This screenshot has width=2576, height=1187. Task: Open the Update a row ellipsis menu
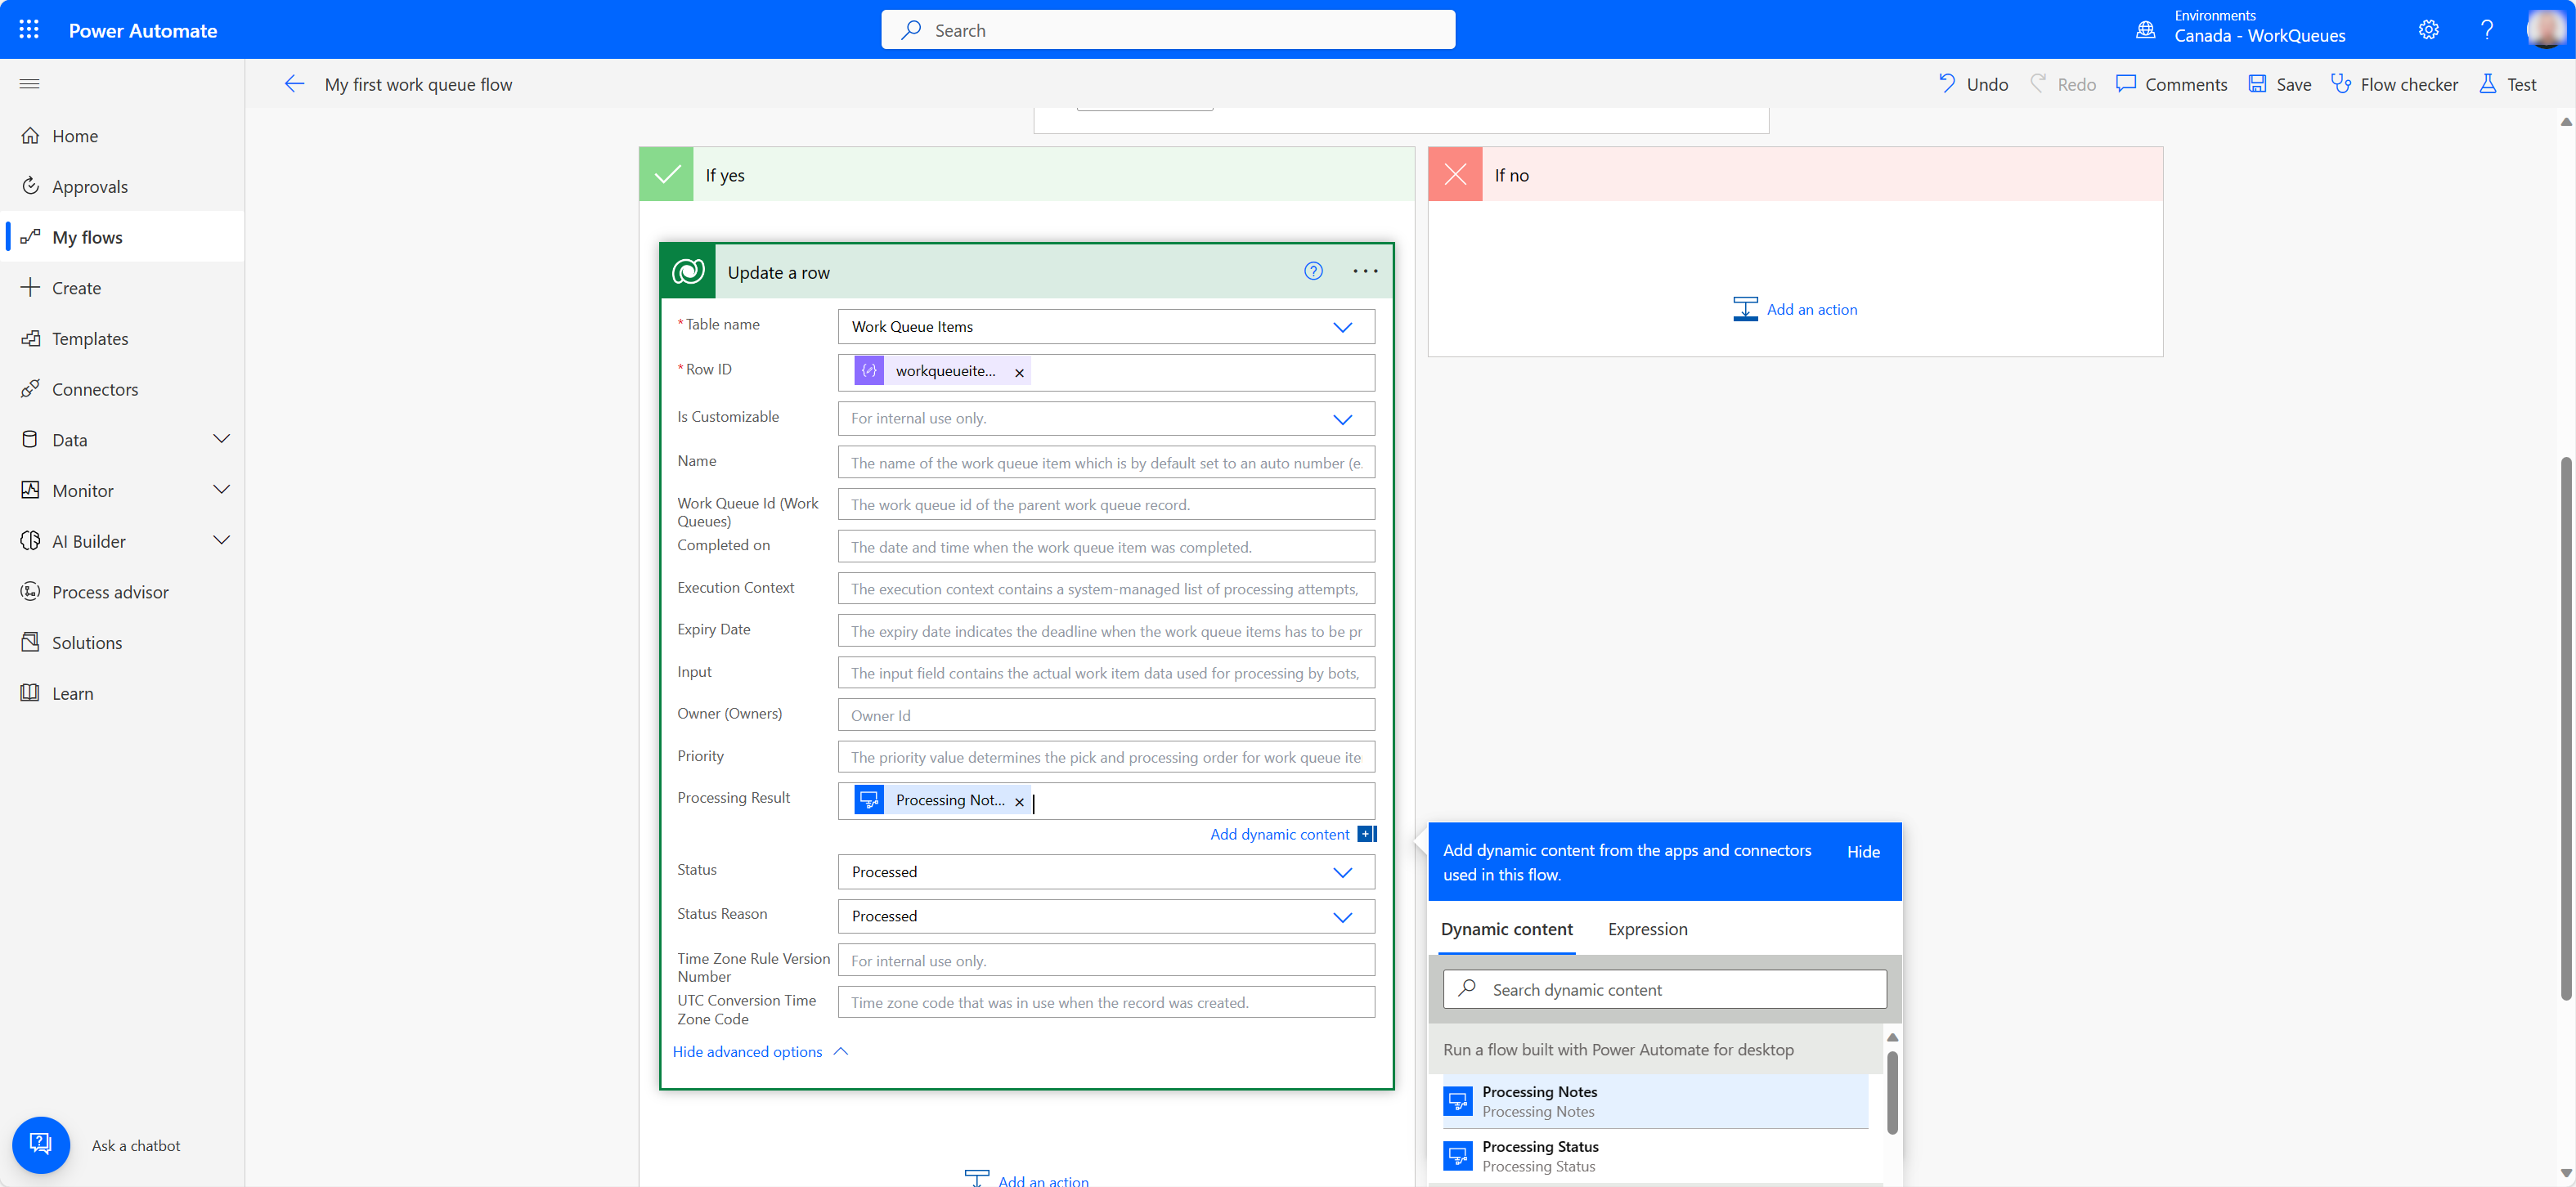click(x=1365, y=271)
